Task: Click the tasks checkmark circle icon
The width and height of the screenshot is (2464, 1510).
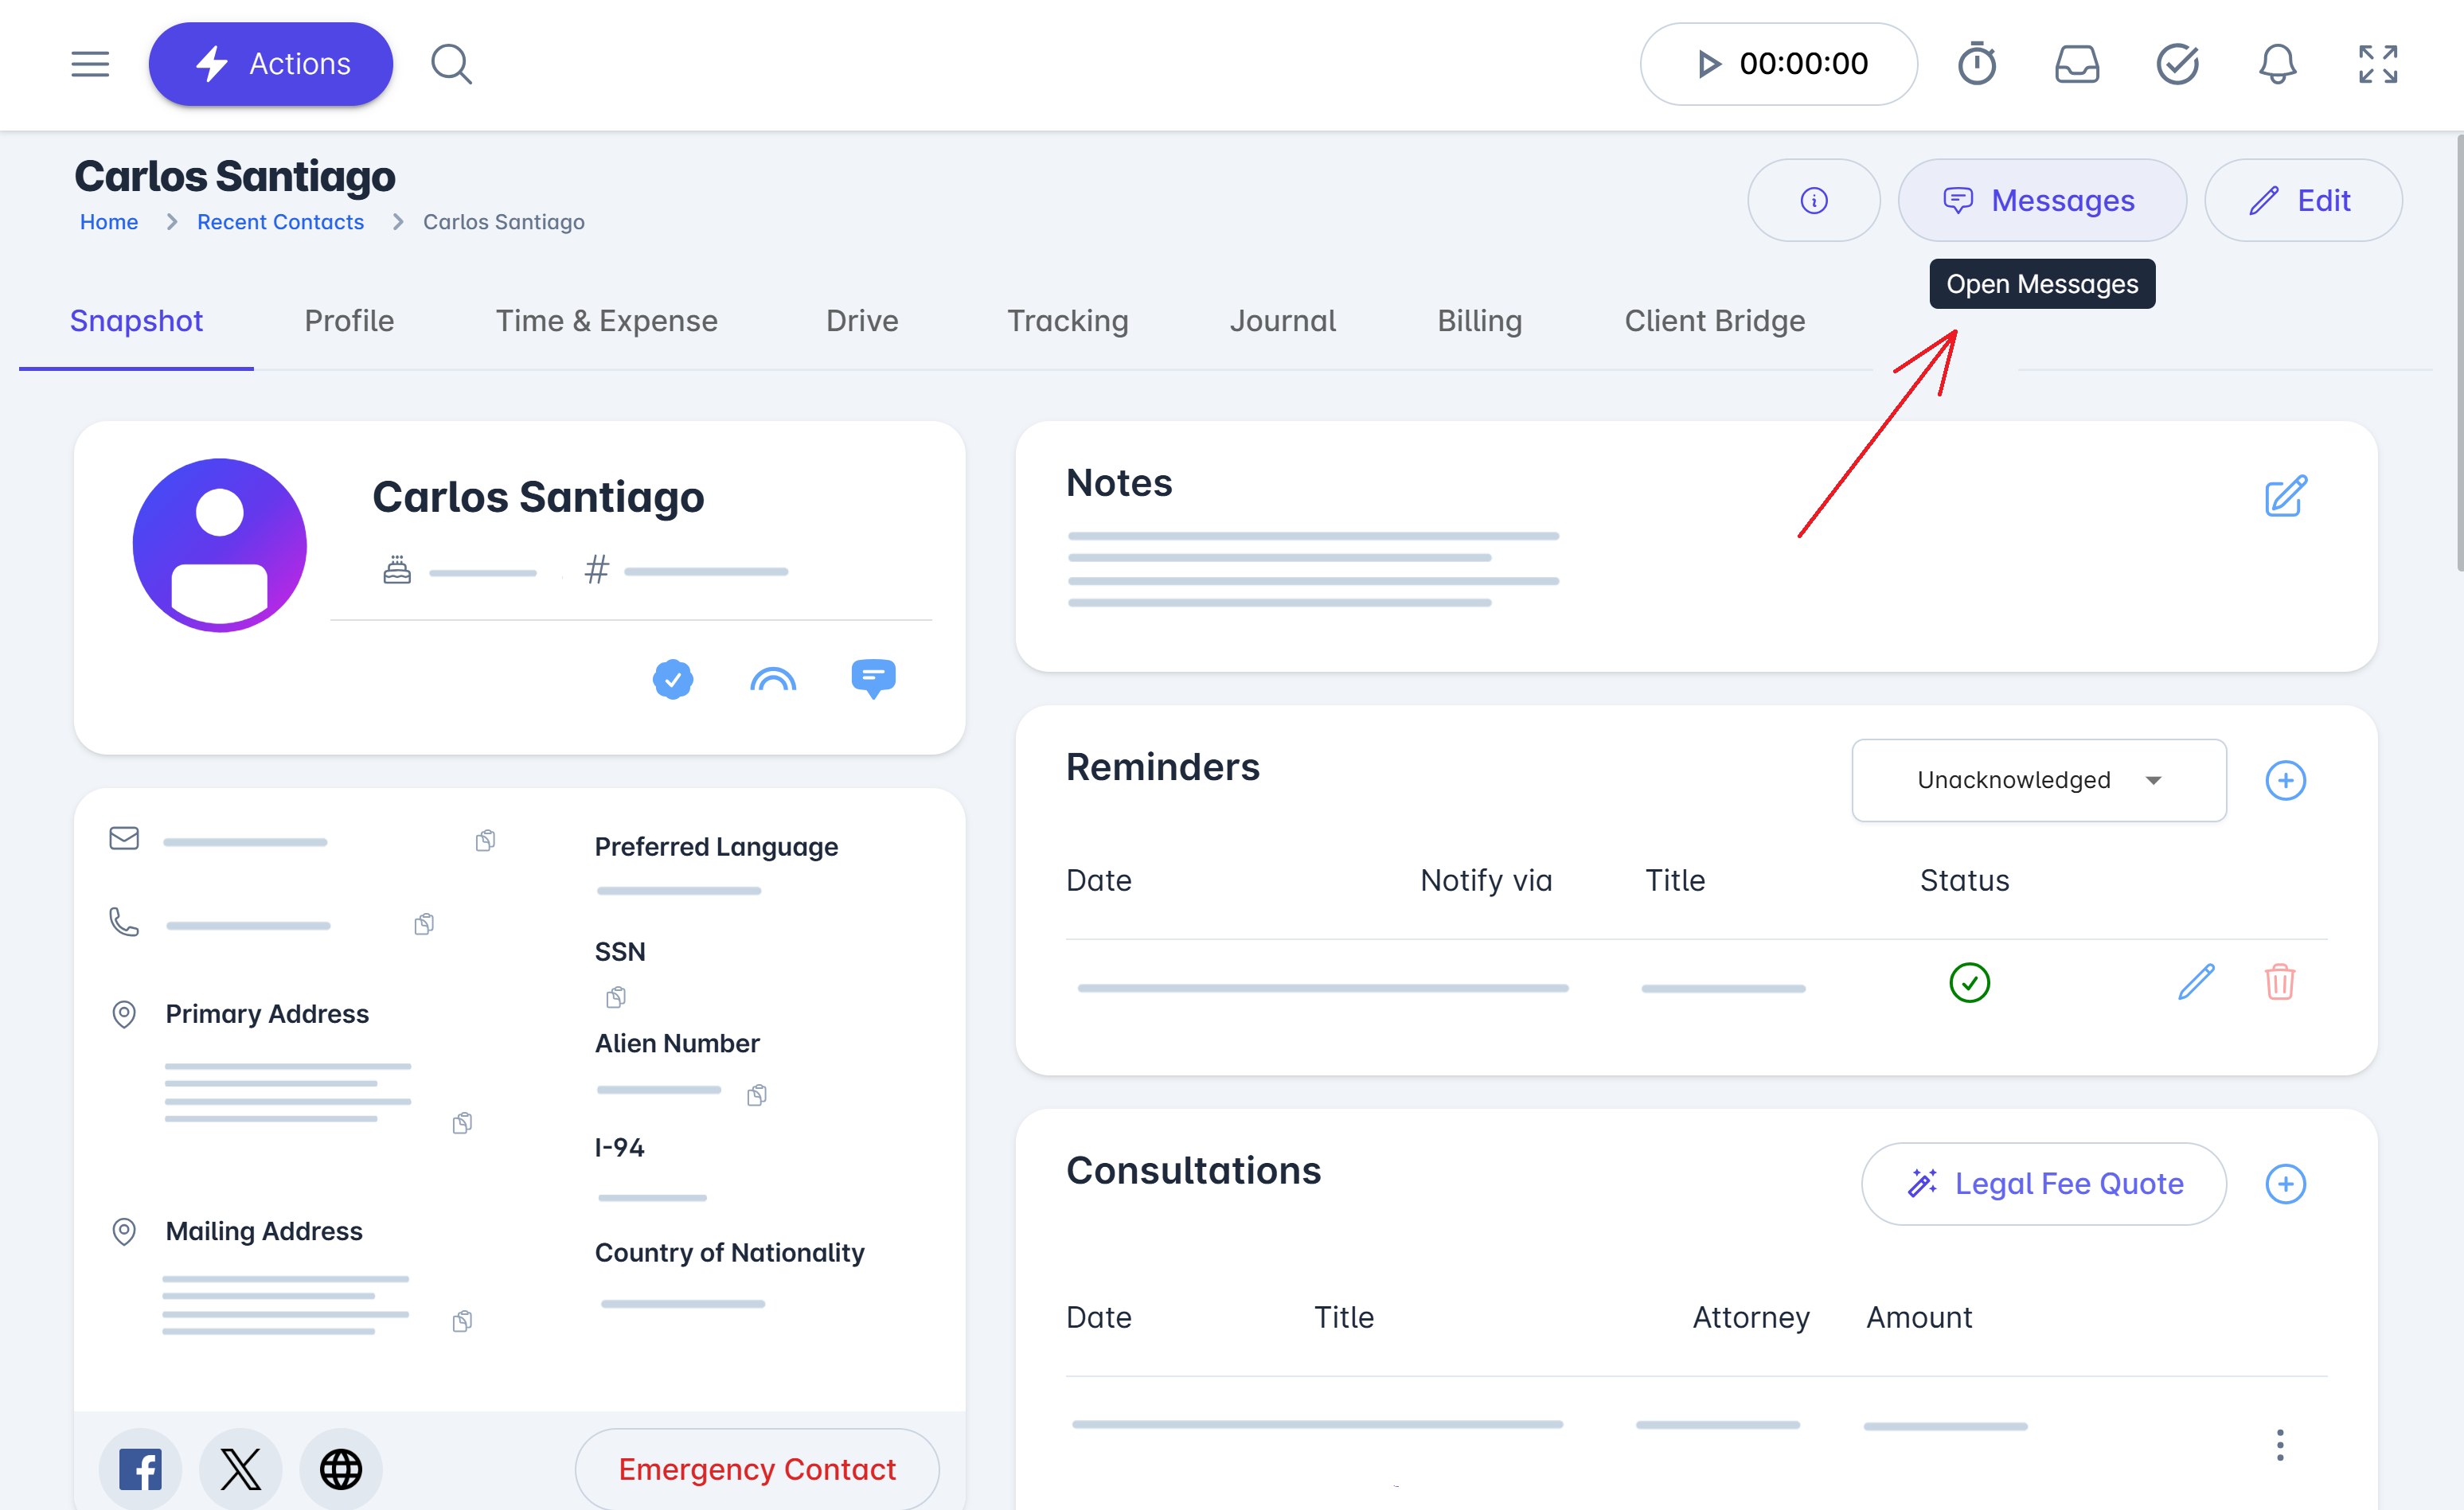Action: tap(2177, 64)
